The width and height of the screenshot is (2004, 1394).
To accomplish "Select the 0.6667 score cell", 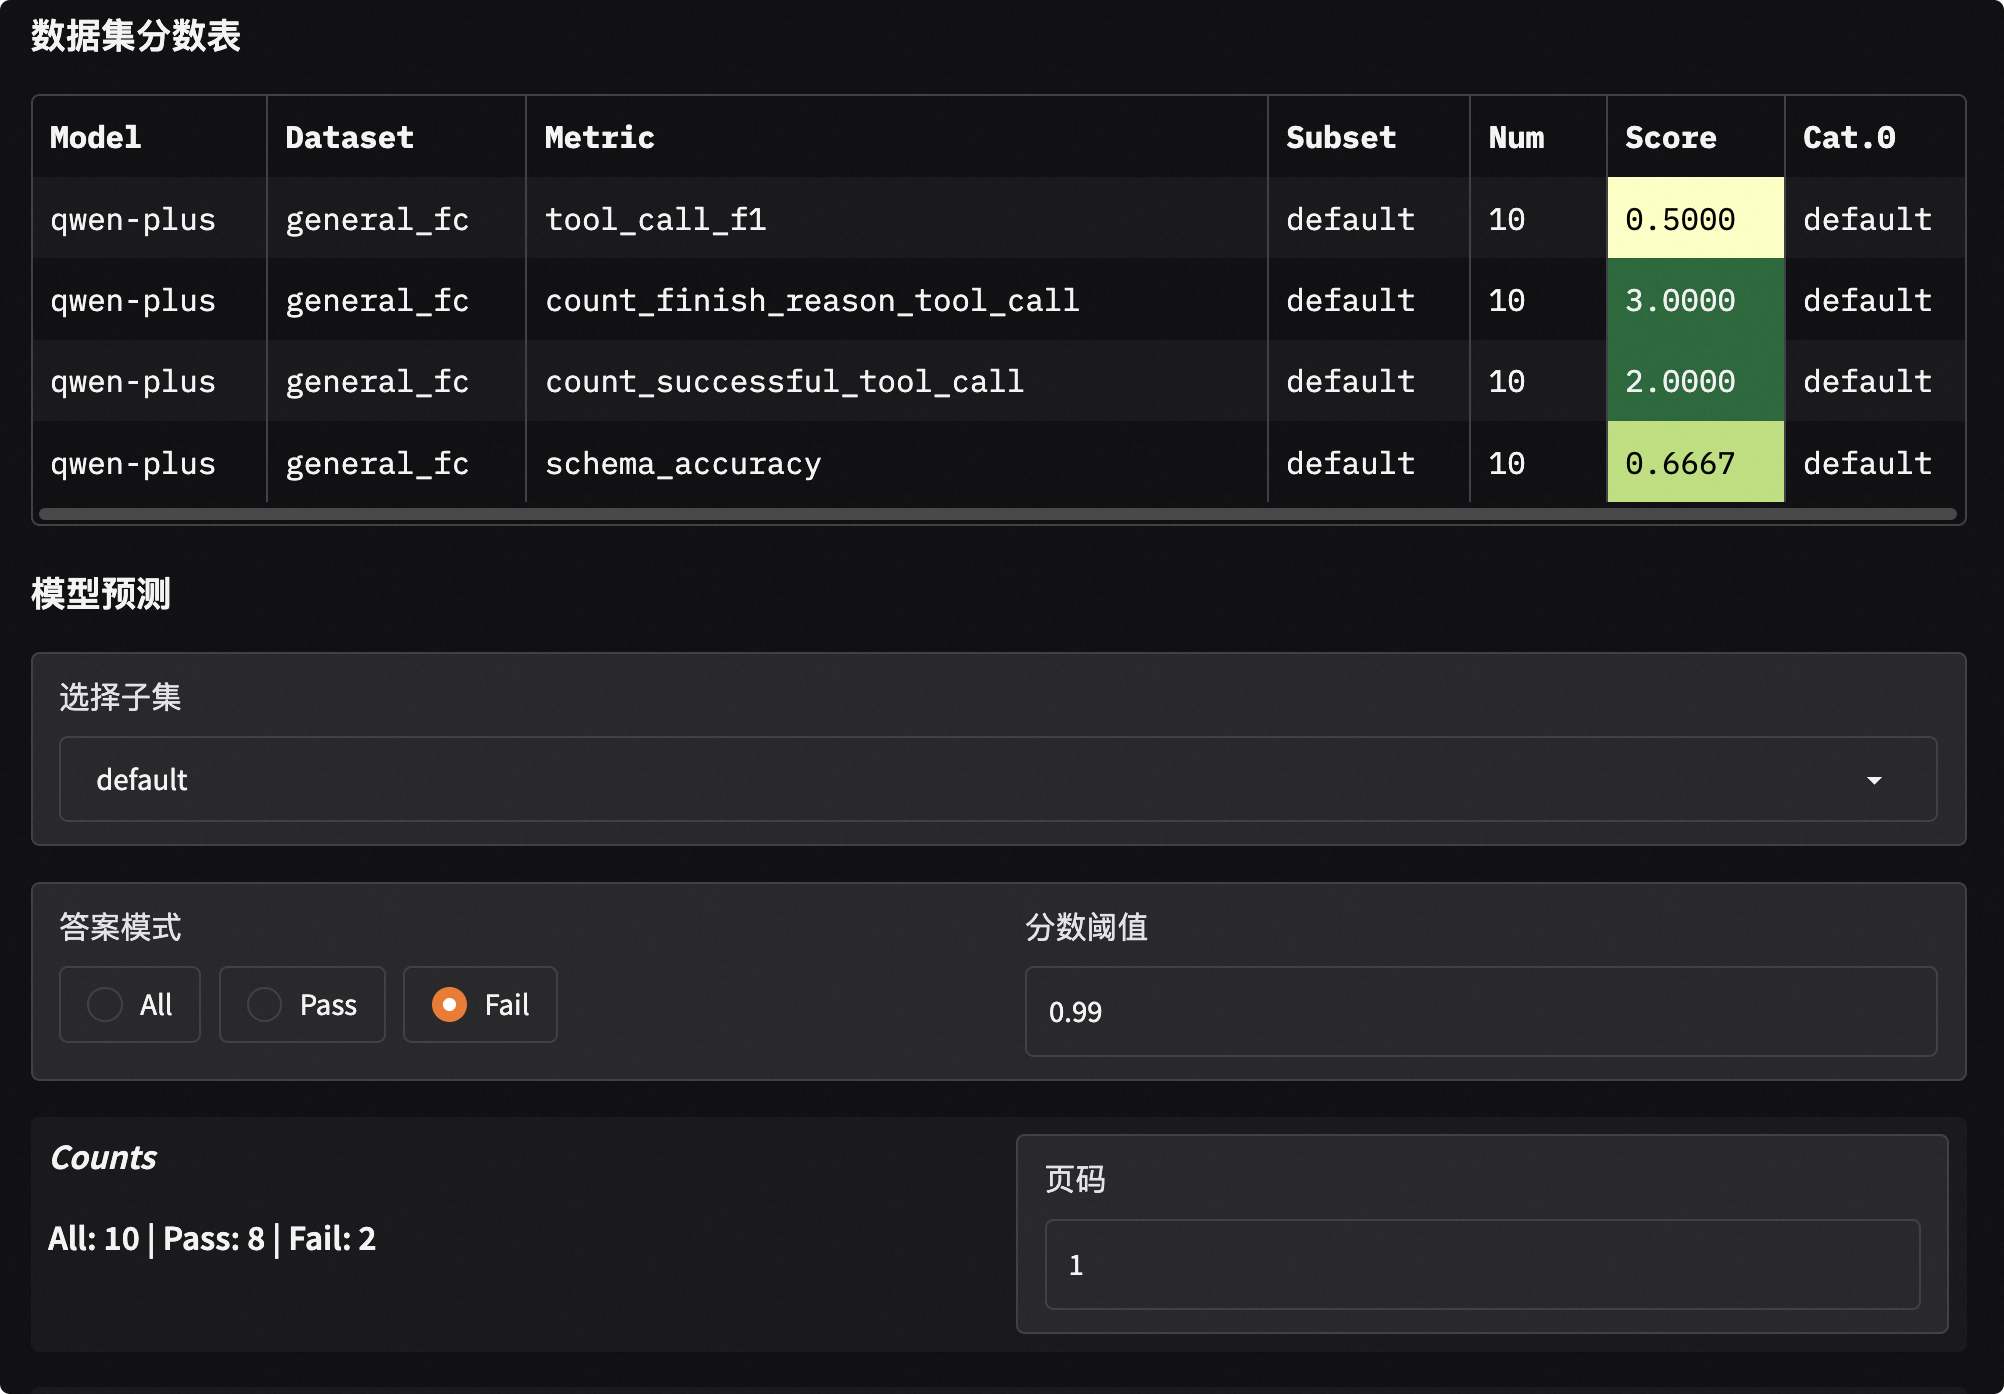I will pyautogui.click(x=1695, y=462).
